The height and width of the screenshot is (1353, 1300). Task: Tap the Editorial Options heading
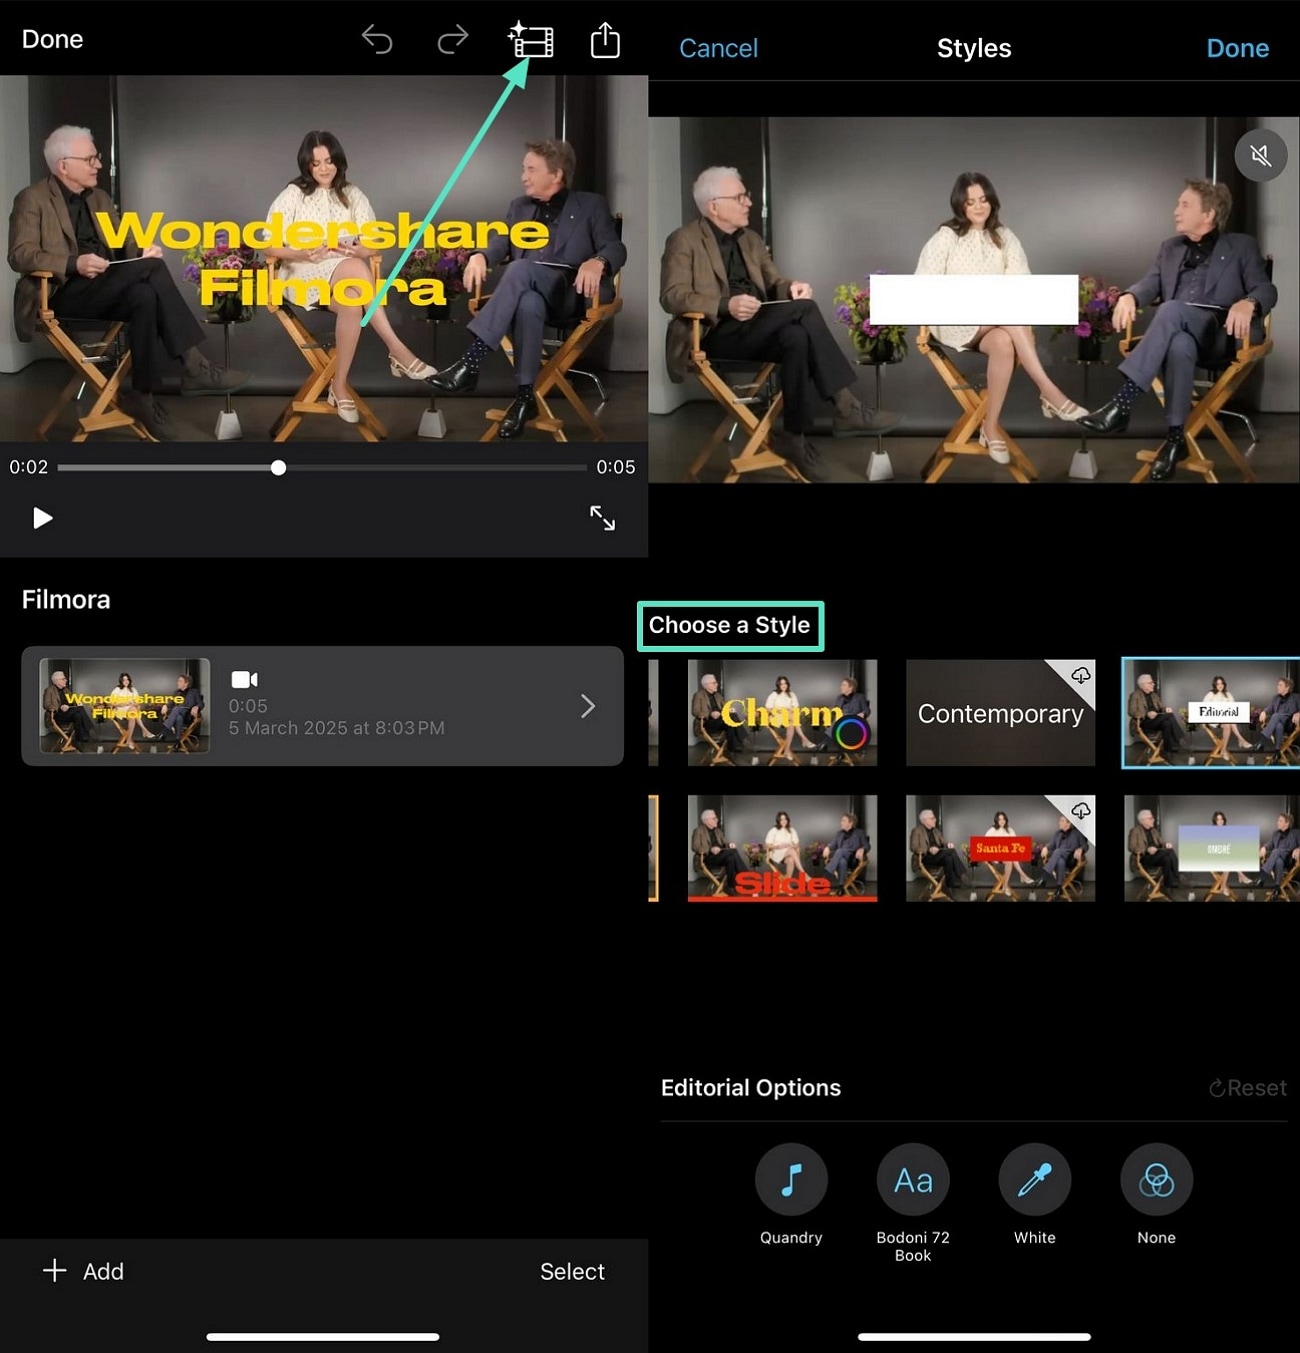[x=751, y=1088]
